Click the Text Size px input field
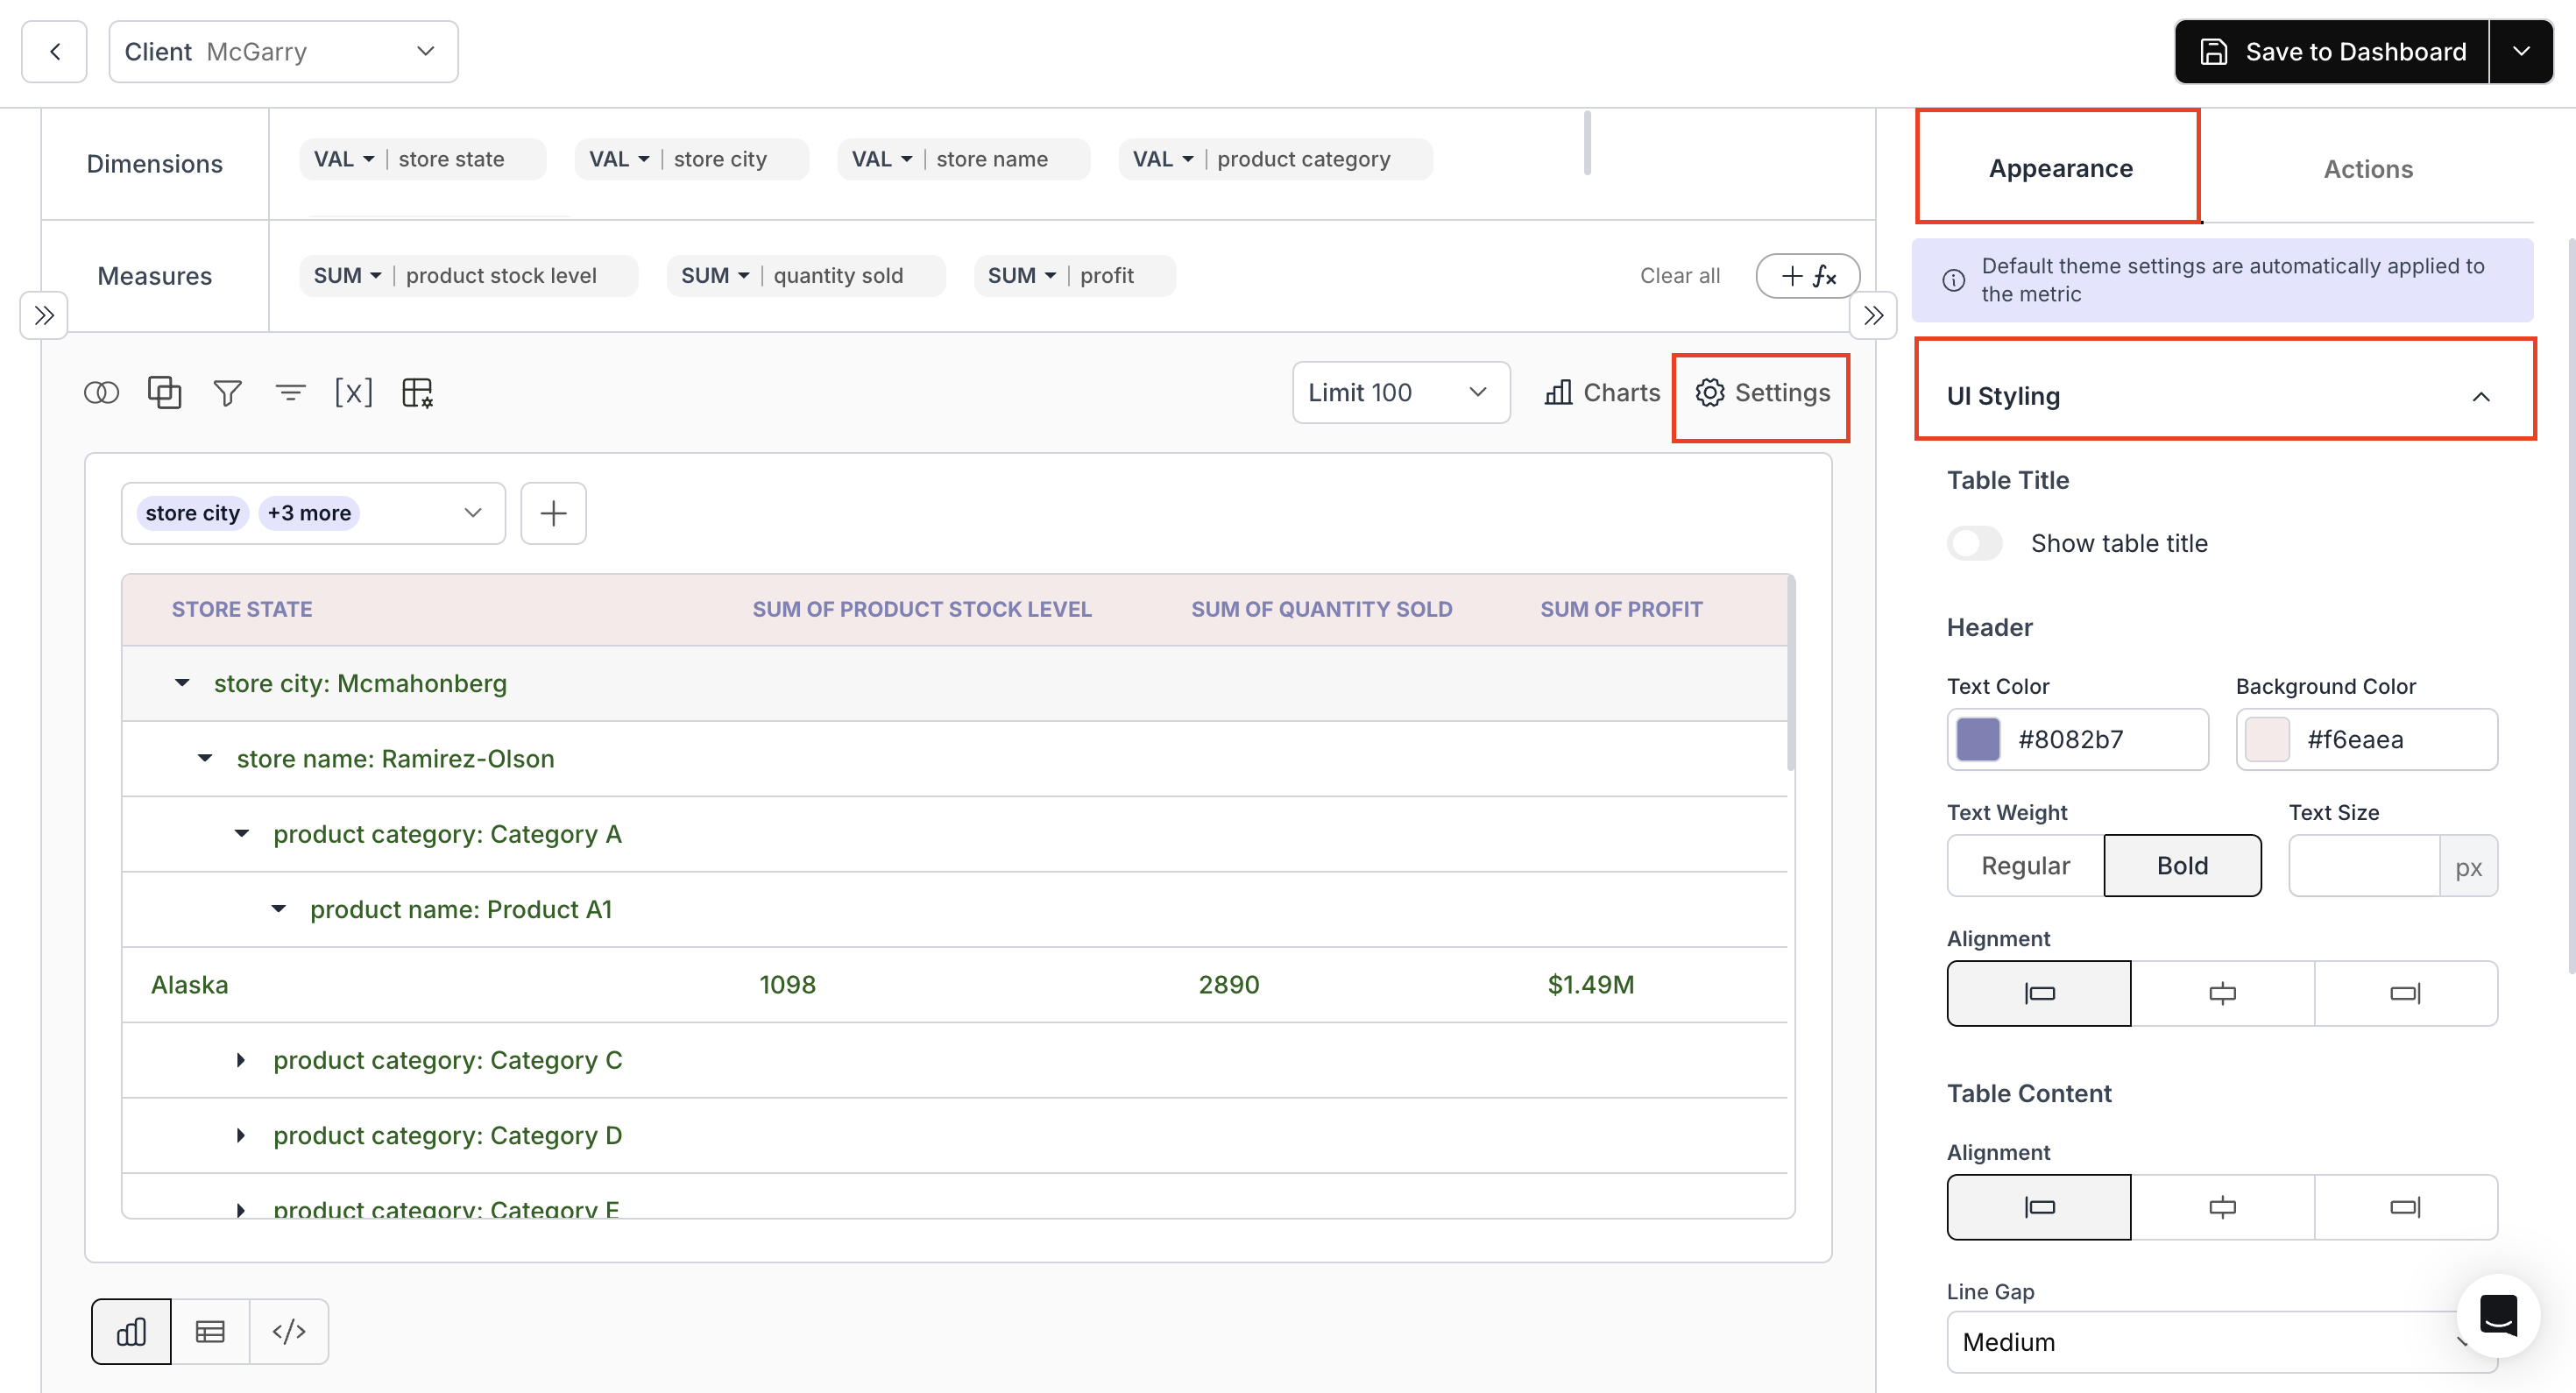The image size is (2576, 1393). pos(2365,865)
